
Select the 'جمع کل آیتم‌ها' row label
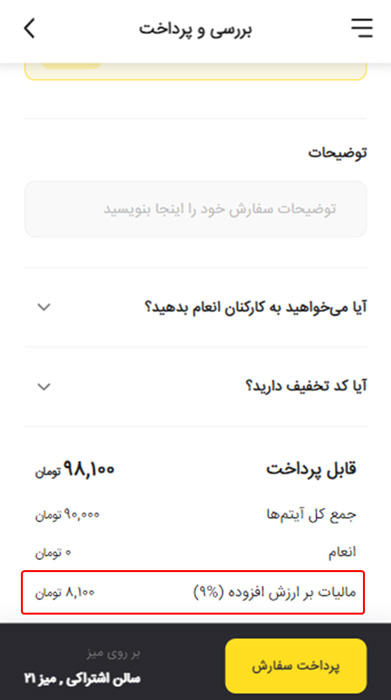(x=311, y=515)
